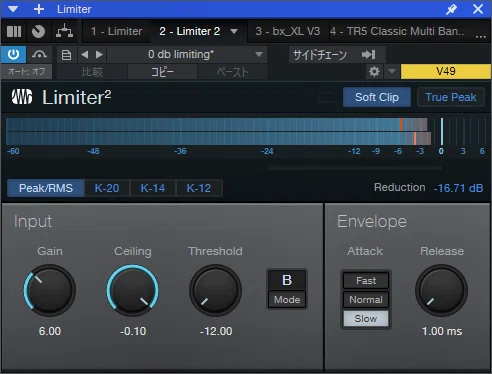Click the Release knob
Viewport: 492px width, 374px height.
point(442,290)
